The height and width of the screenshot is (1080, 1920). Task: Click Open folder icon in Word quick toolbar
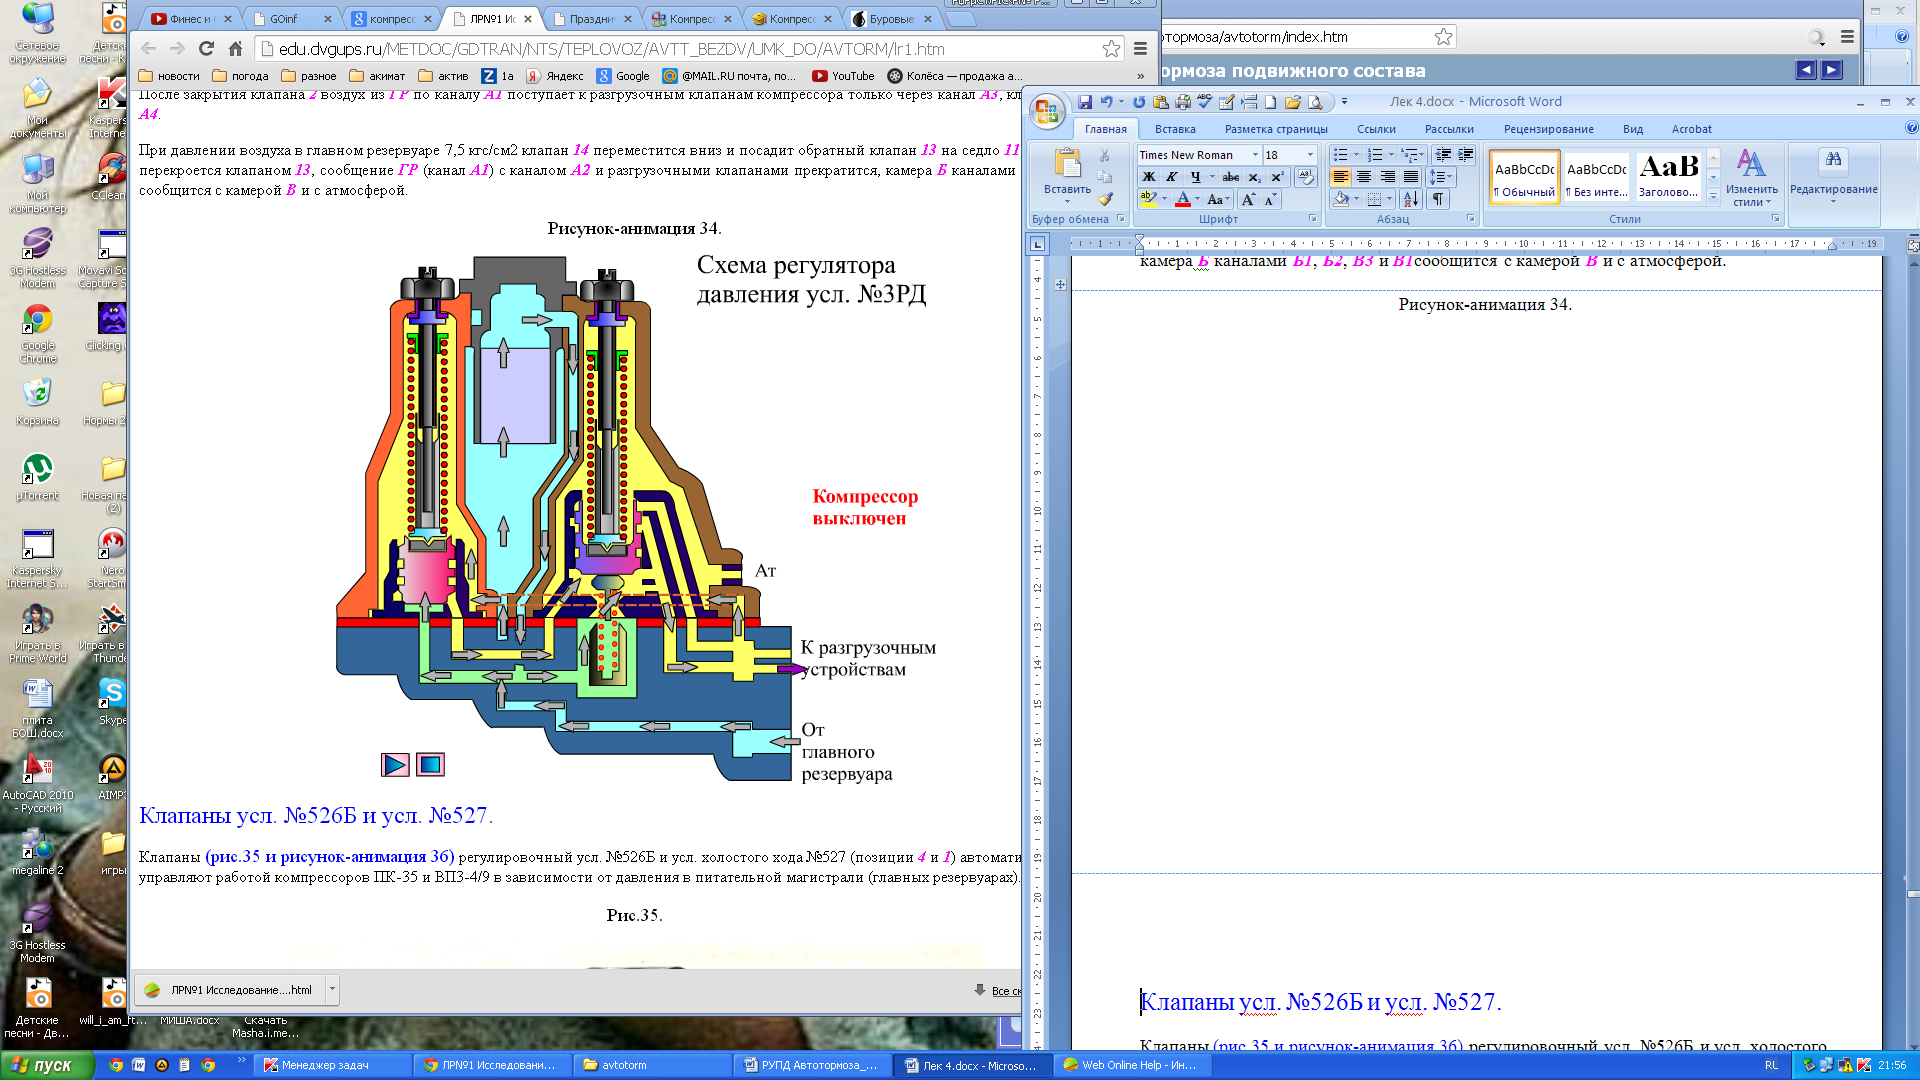click(x=1293, y=102)
